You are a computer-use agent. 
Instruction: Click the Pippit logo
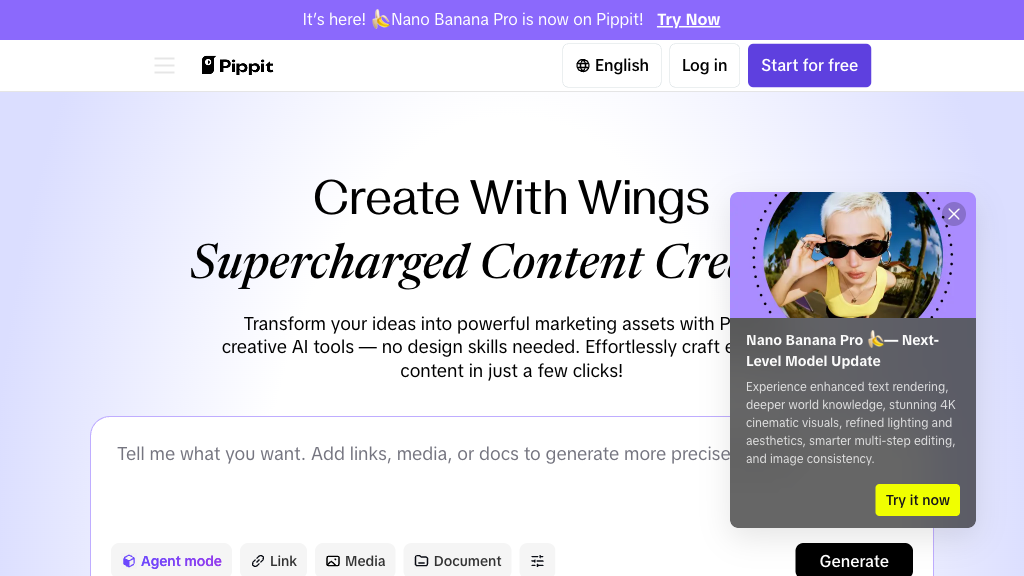[237, 65]
